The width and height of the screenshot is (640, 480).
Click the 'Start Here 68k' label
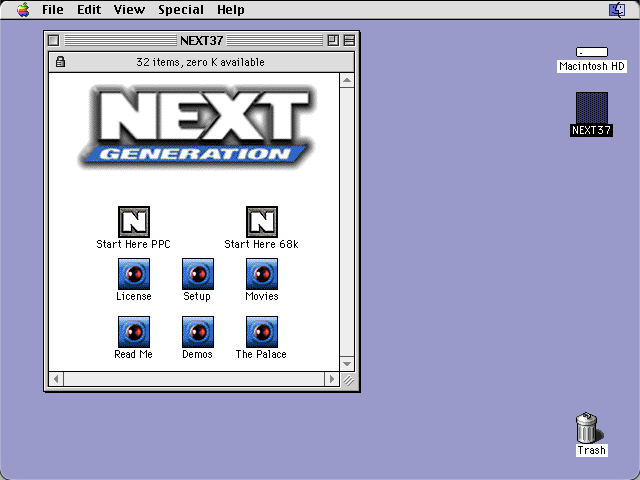pos(261,244)
